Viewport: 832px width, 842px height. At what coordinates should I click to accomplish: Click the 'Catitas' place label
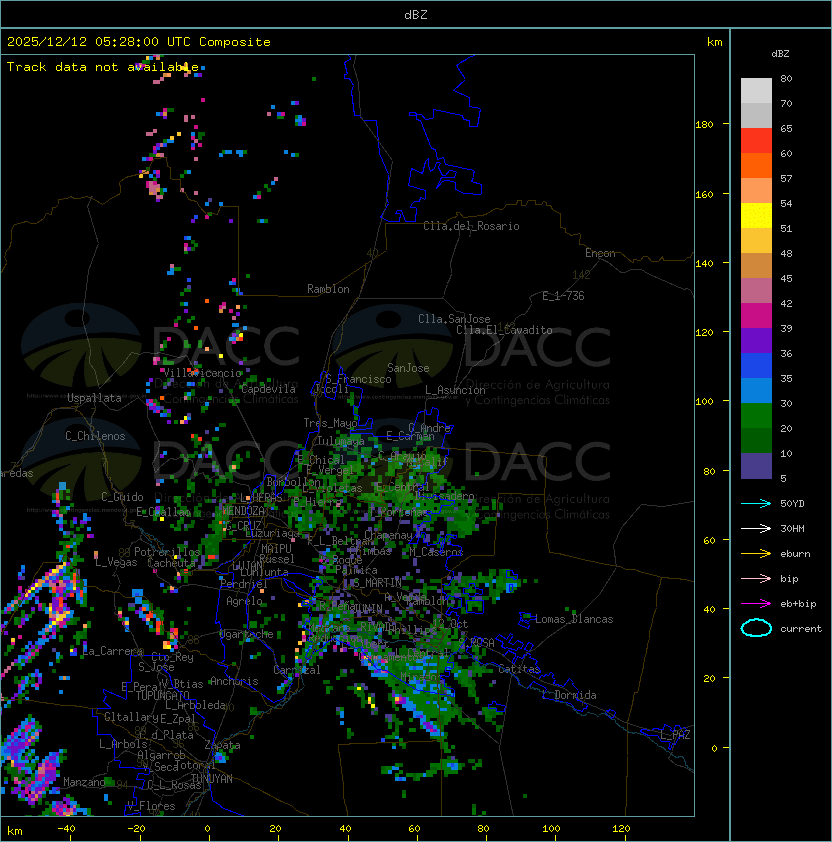pyautogui.click(x=519, y=669)
